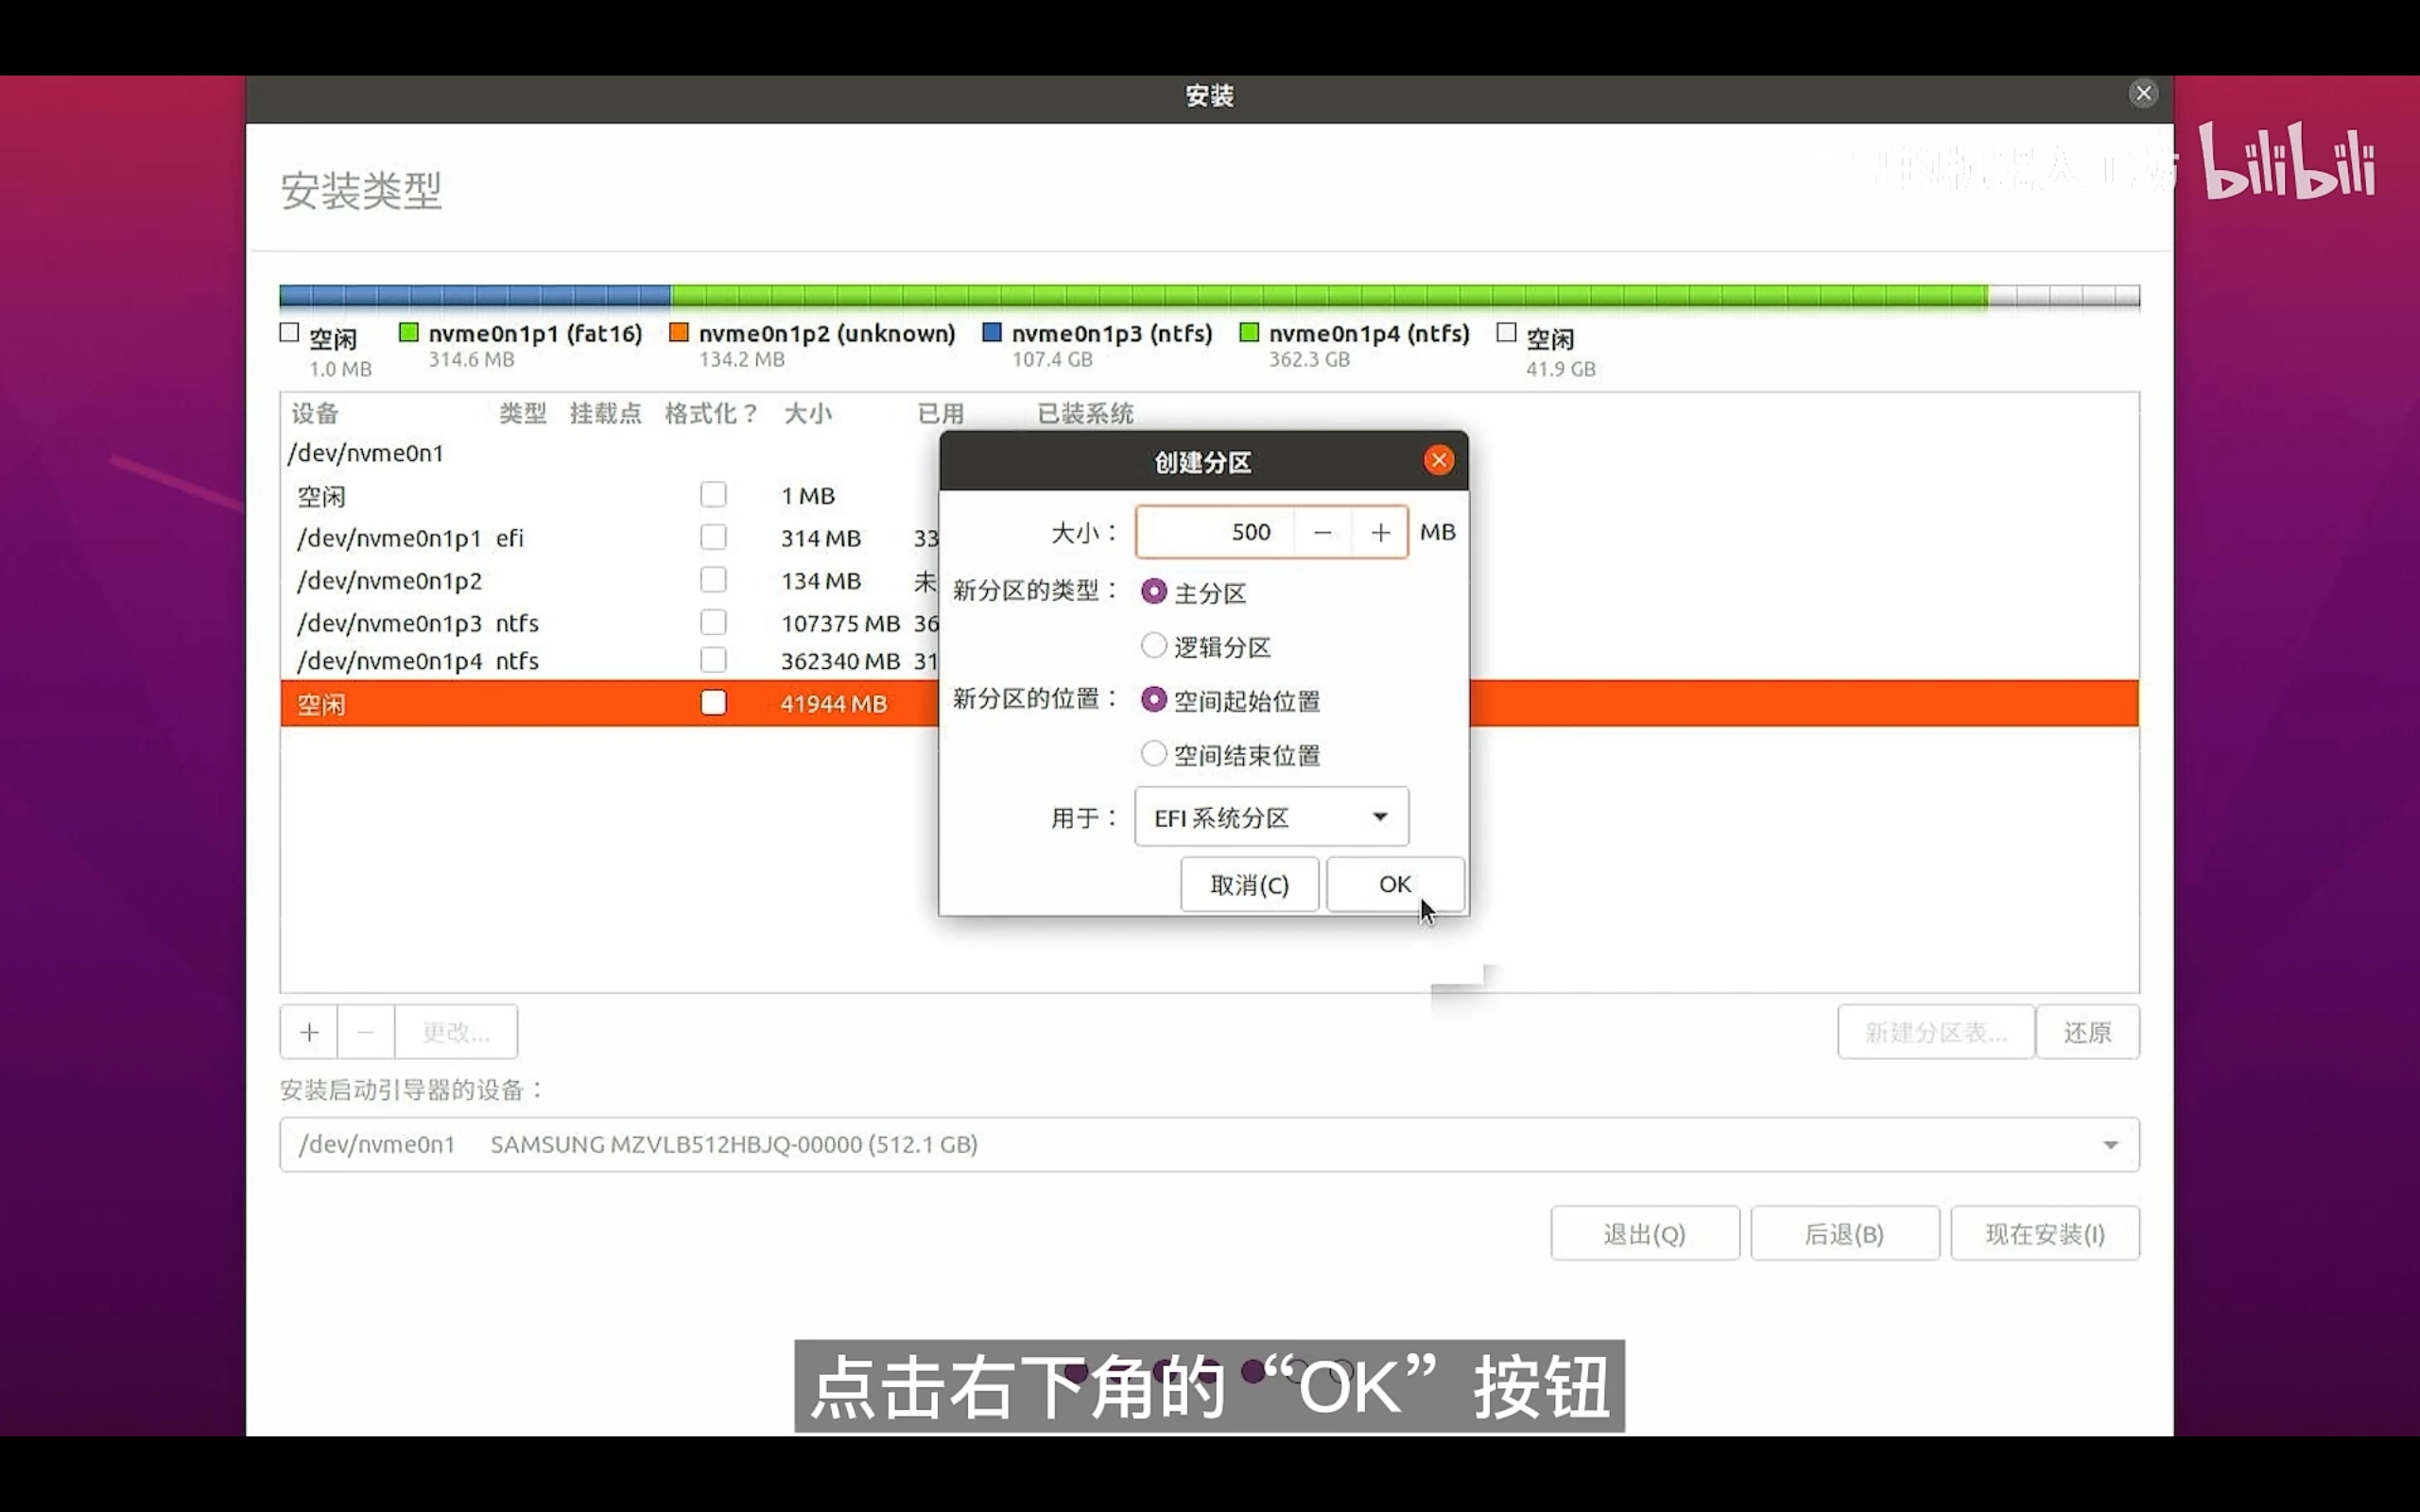Click the nvme0n1p2 (unknown) orange legend swatch
Viewport: 2420px width, 1512px height.
click(x=679, y=332)
